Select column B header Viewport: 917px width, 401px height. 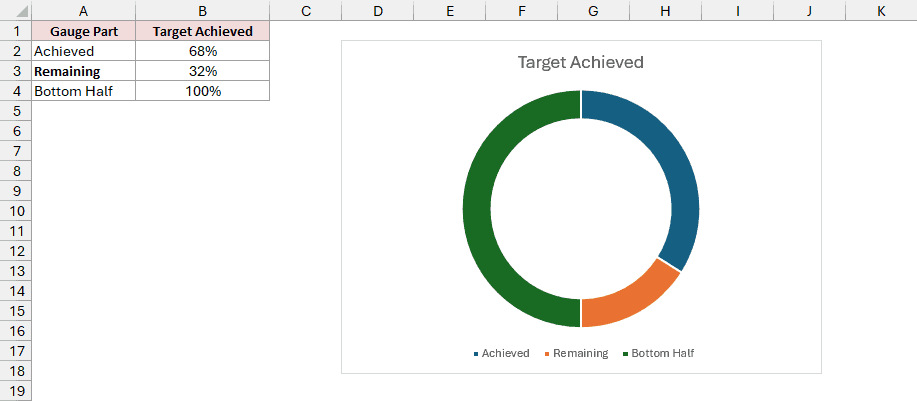click(x=203, y=11)
